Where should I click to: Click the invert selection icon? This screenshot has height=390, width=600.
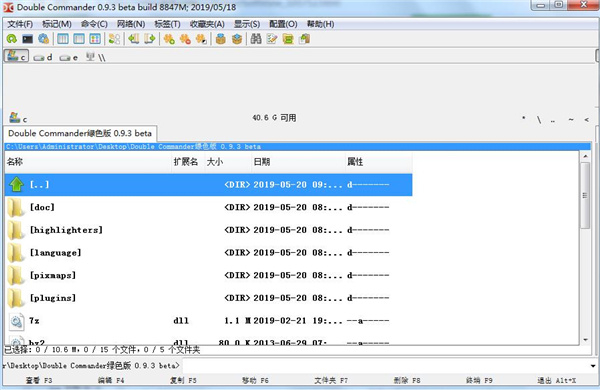click(x=201, y=39)
